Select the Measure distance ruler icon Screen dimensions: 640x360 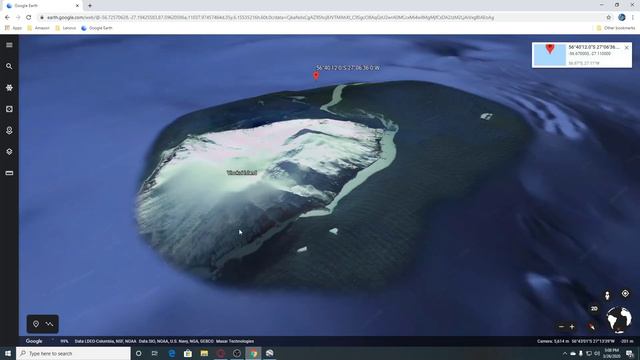[x=9, y=173]
